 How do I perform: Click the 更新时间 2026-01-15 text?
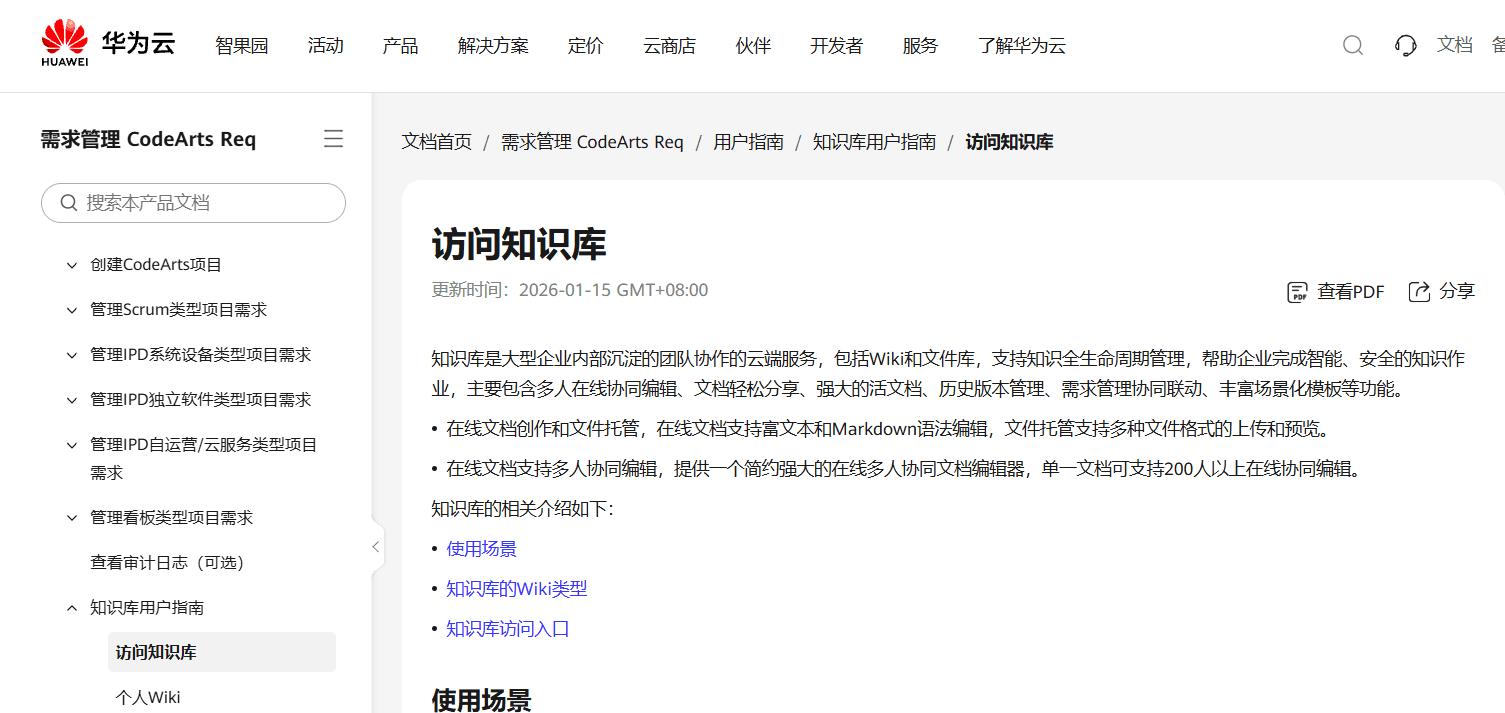[570, 291]
